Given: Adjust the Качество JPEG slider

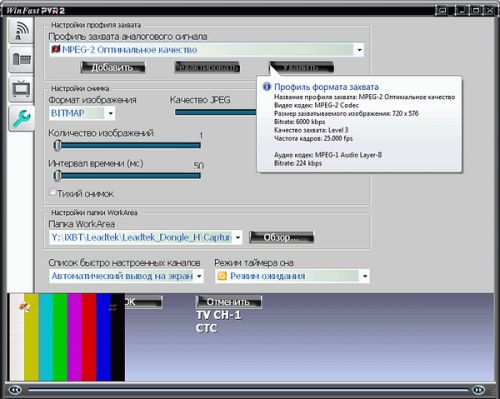Looking at the screenshot, I should tap(216, 112).
